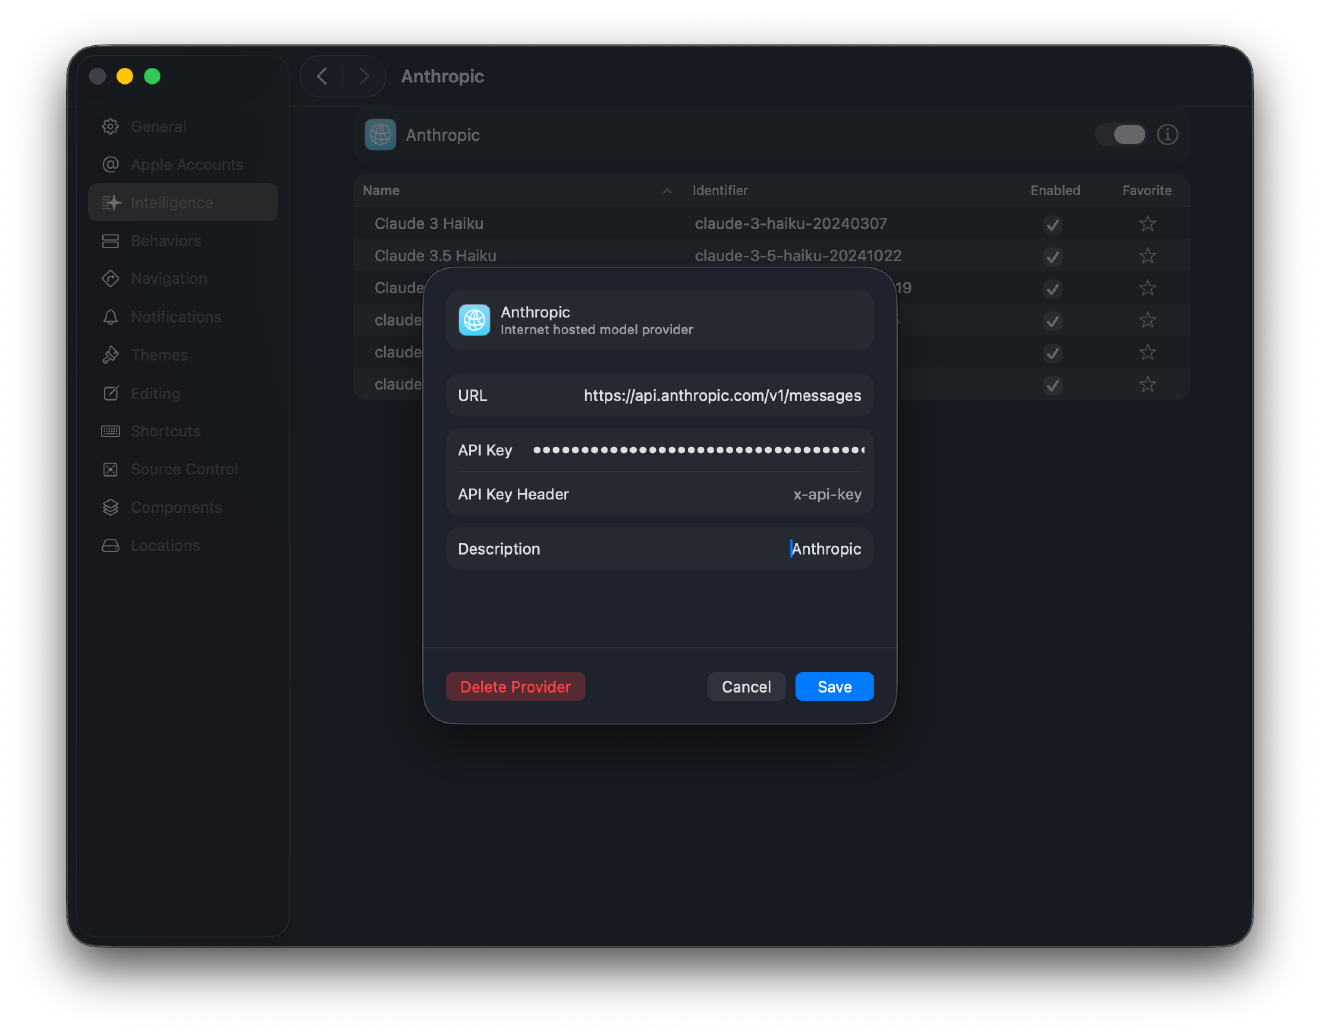This screenshot has width=1320, height=1035.
Task: Uncheck Enabled for Claude 3 Haiku
Action: (x=1052, y=224)
